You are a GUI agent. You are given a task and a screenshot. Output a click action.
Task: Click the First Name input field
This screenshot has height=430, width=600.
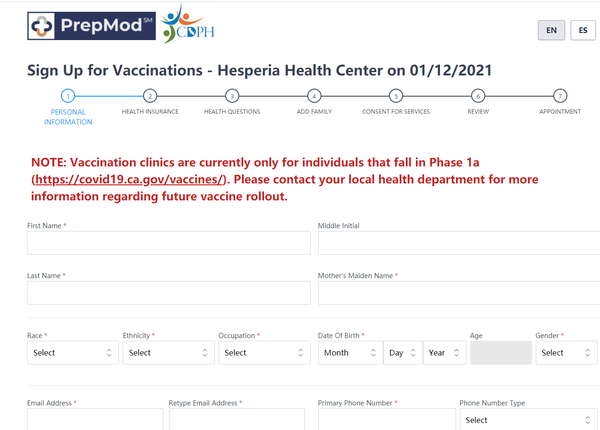(x=169, y=243)
